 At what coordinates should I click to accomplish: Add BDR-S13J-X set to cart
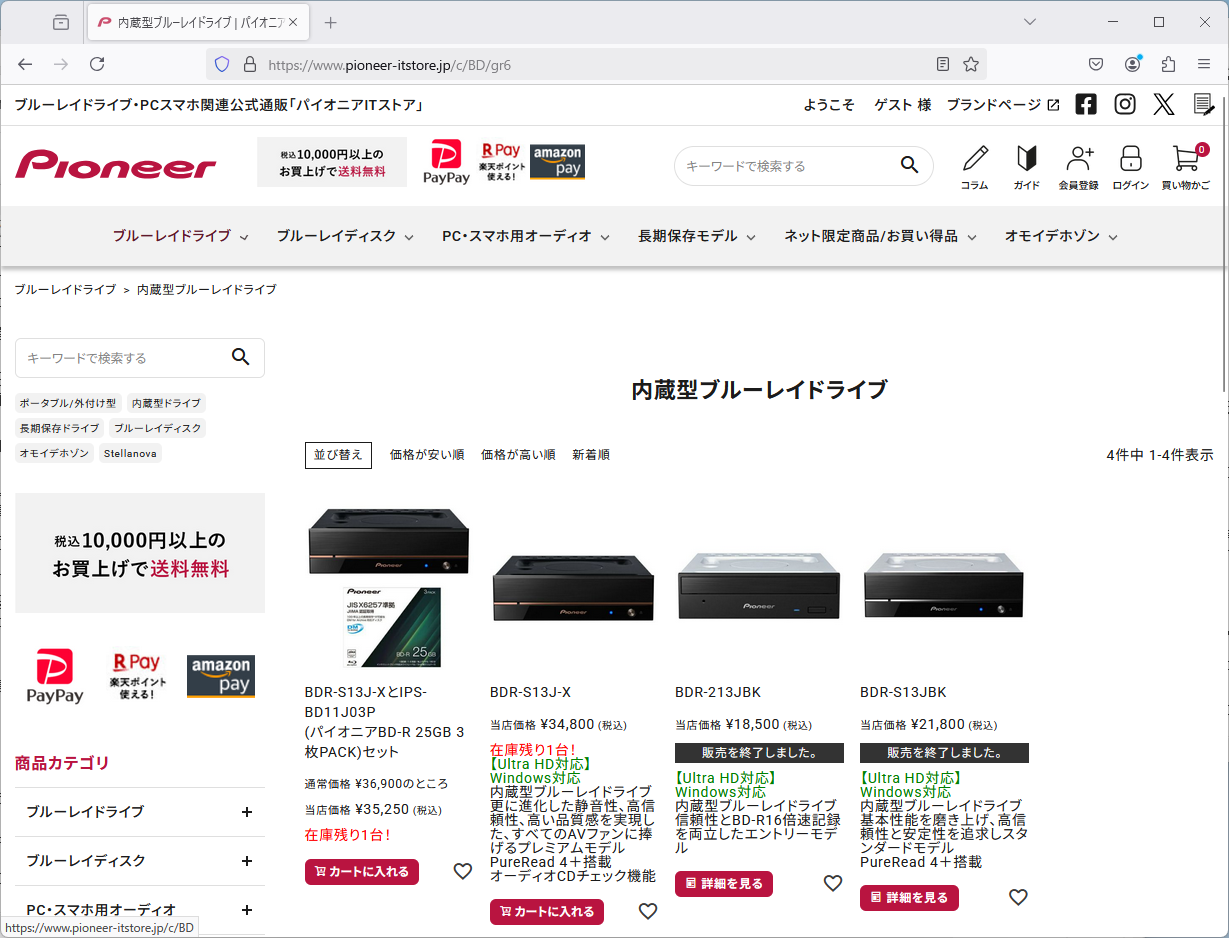pyautogui.click(x=362, y=872)
